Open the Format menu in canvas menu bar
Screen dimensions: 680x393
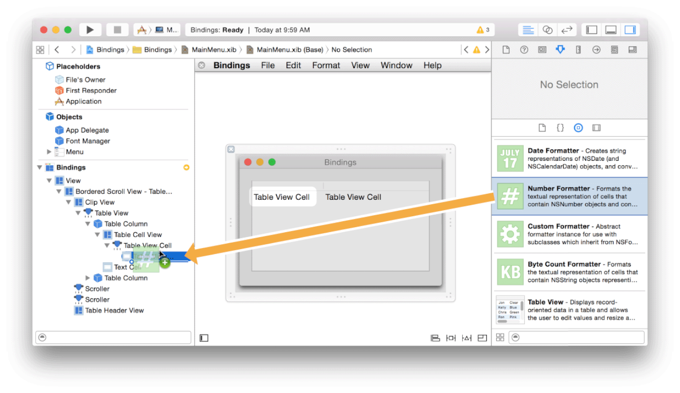pos(326,65)
